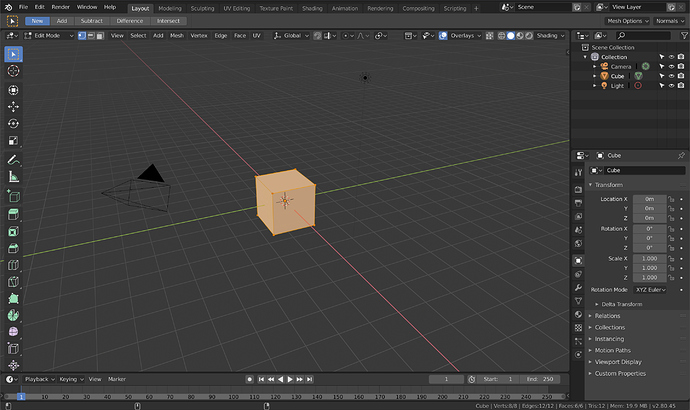690x410 pixels.
Task: Open the Material properties tab
Action: (578, 315)
